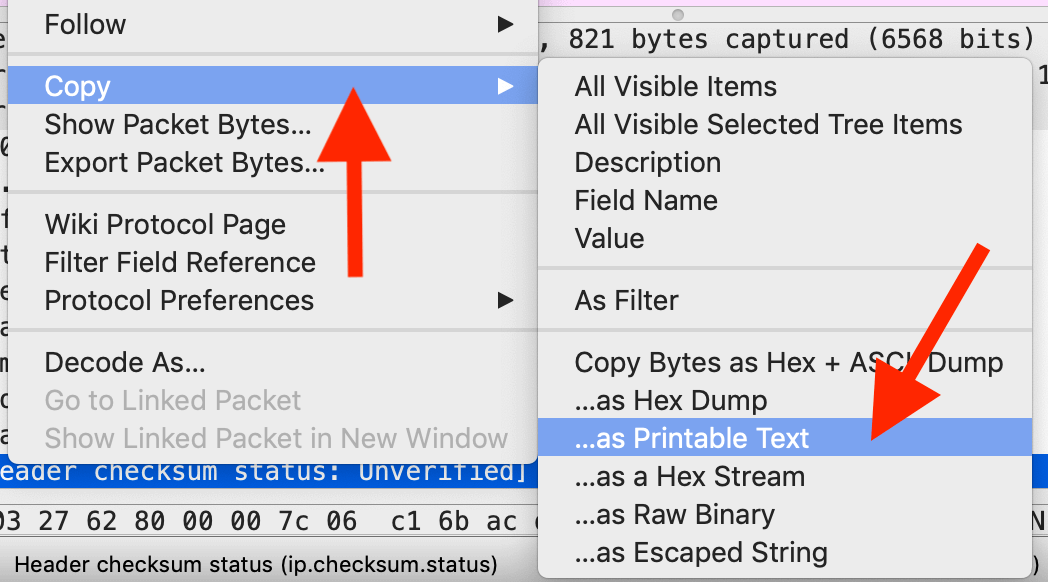Copy the Field Name
The image size is (1048, 582).
[646, 201]
